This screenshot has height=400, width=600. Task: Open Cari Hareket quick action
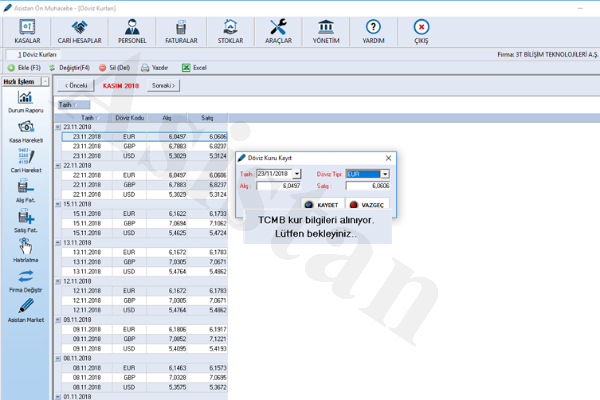click(x=26, y=161)
